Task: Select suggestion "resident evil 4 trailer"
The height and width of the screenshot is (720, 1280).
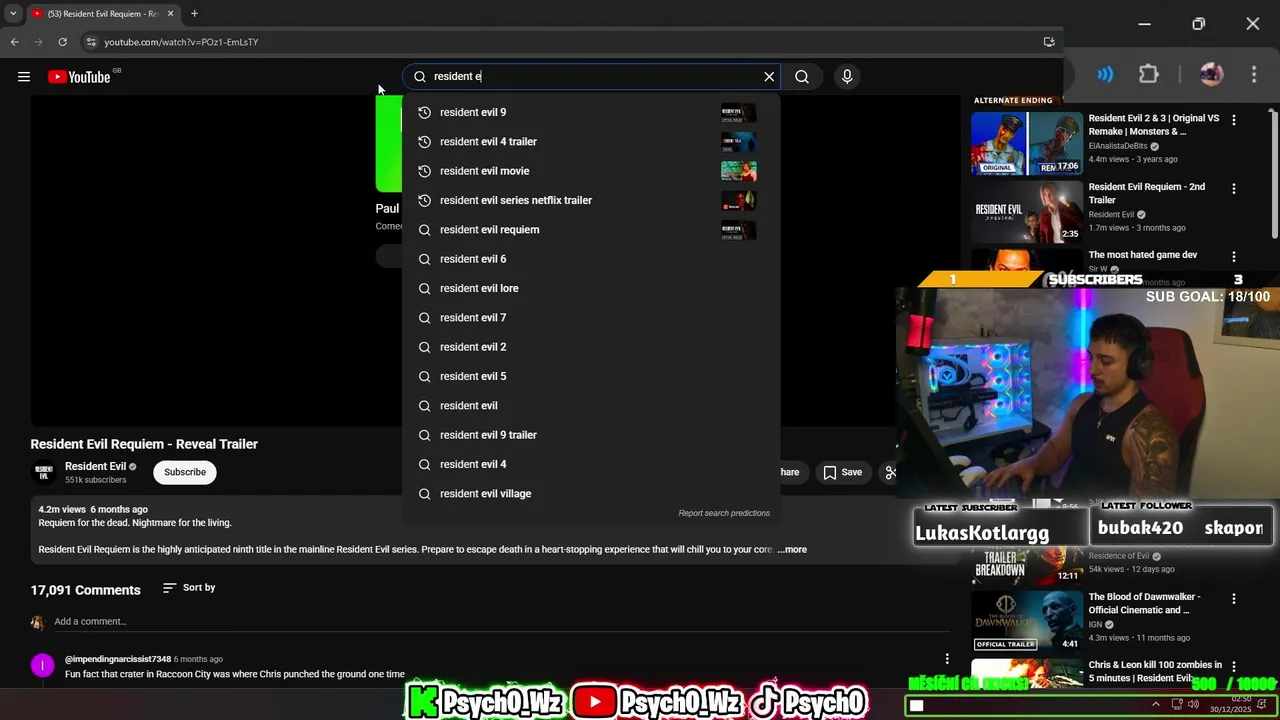Action: coord(590,141)
